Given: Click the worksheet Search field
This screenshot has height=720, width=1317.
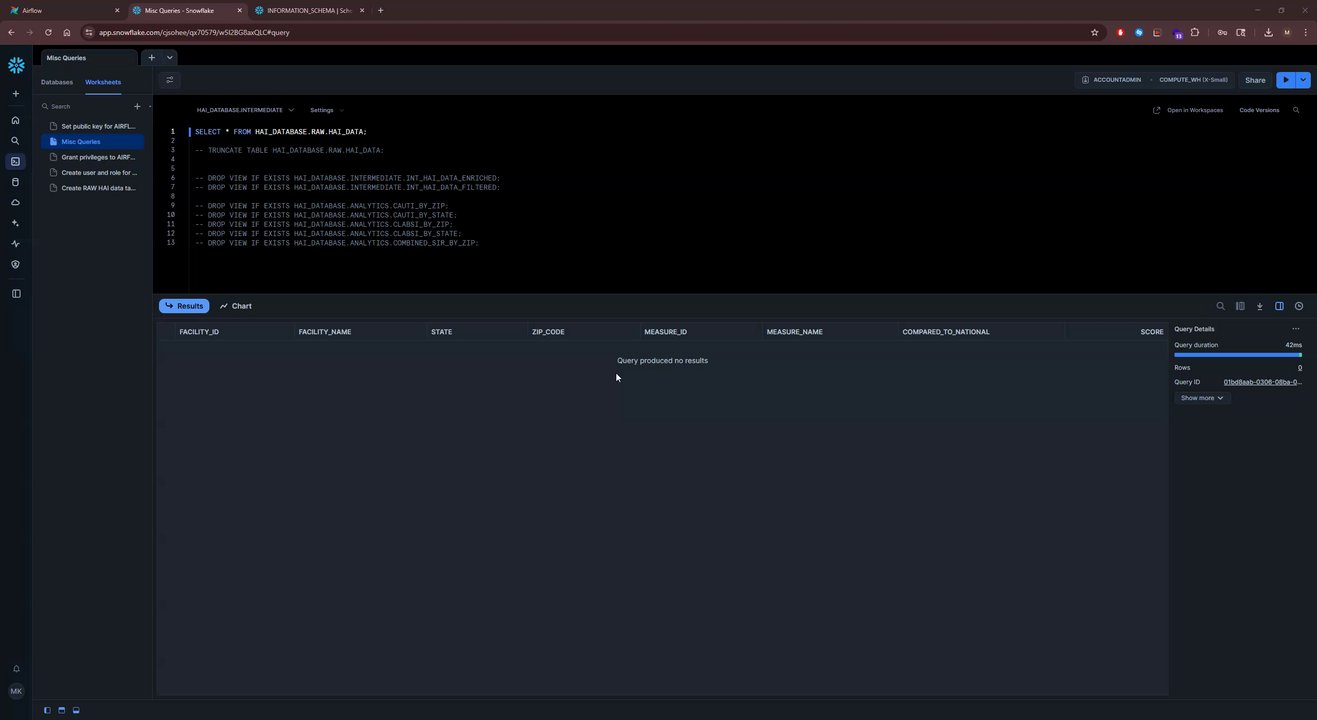Looking at the screenshot, I should click(85, 106).
